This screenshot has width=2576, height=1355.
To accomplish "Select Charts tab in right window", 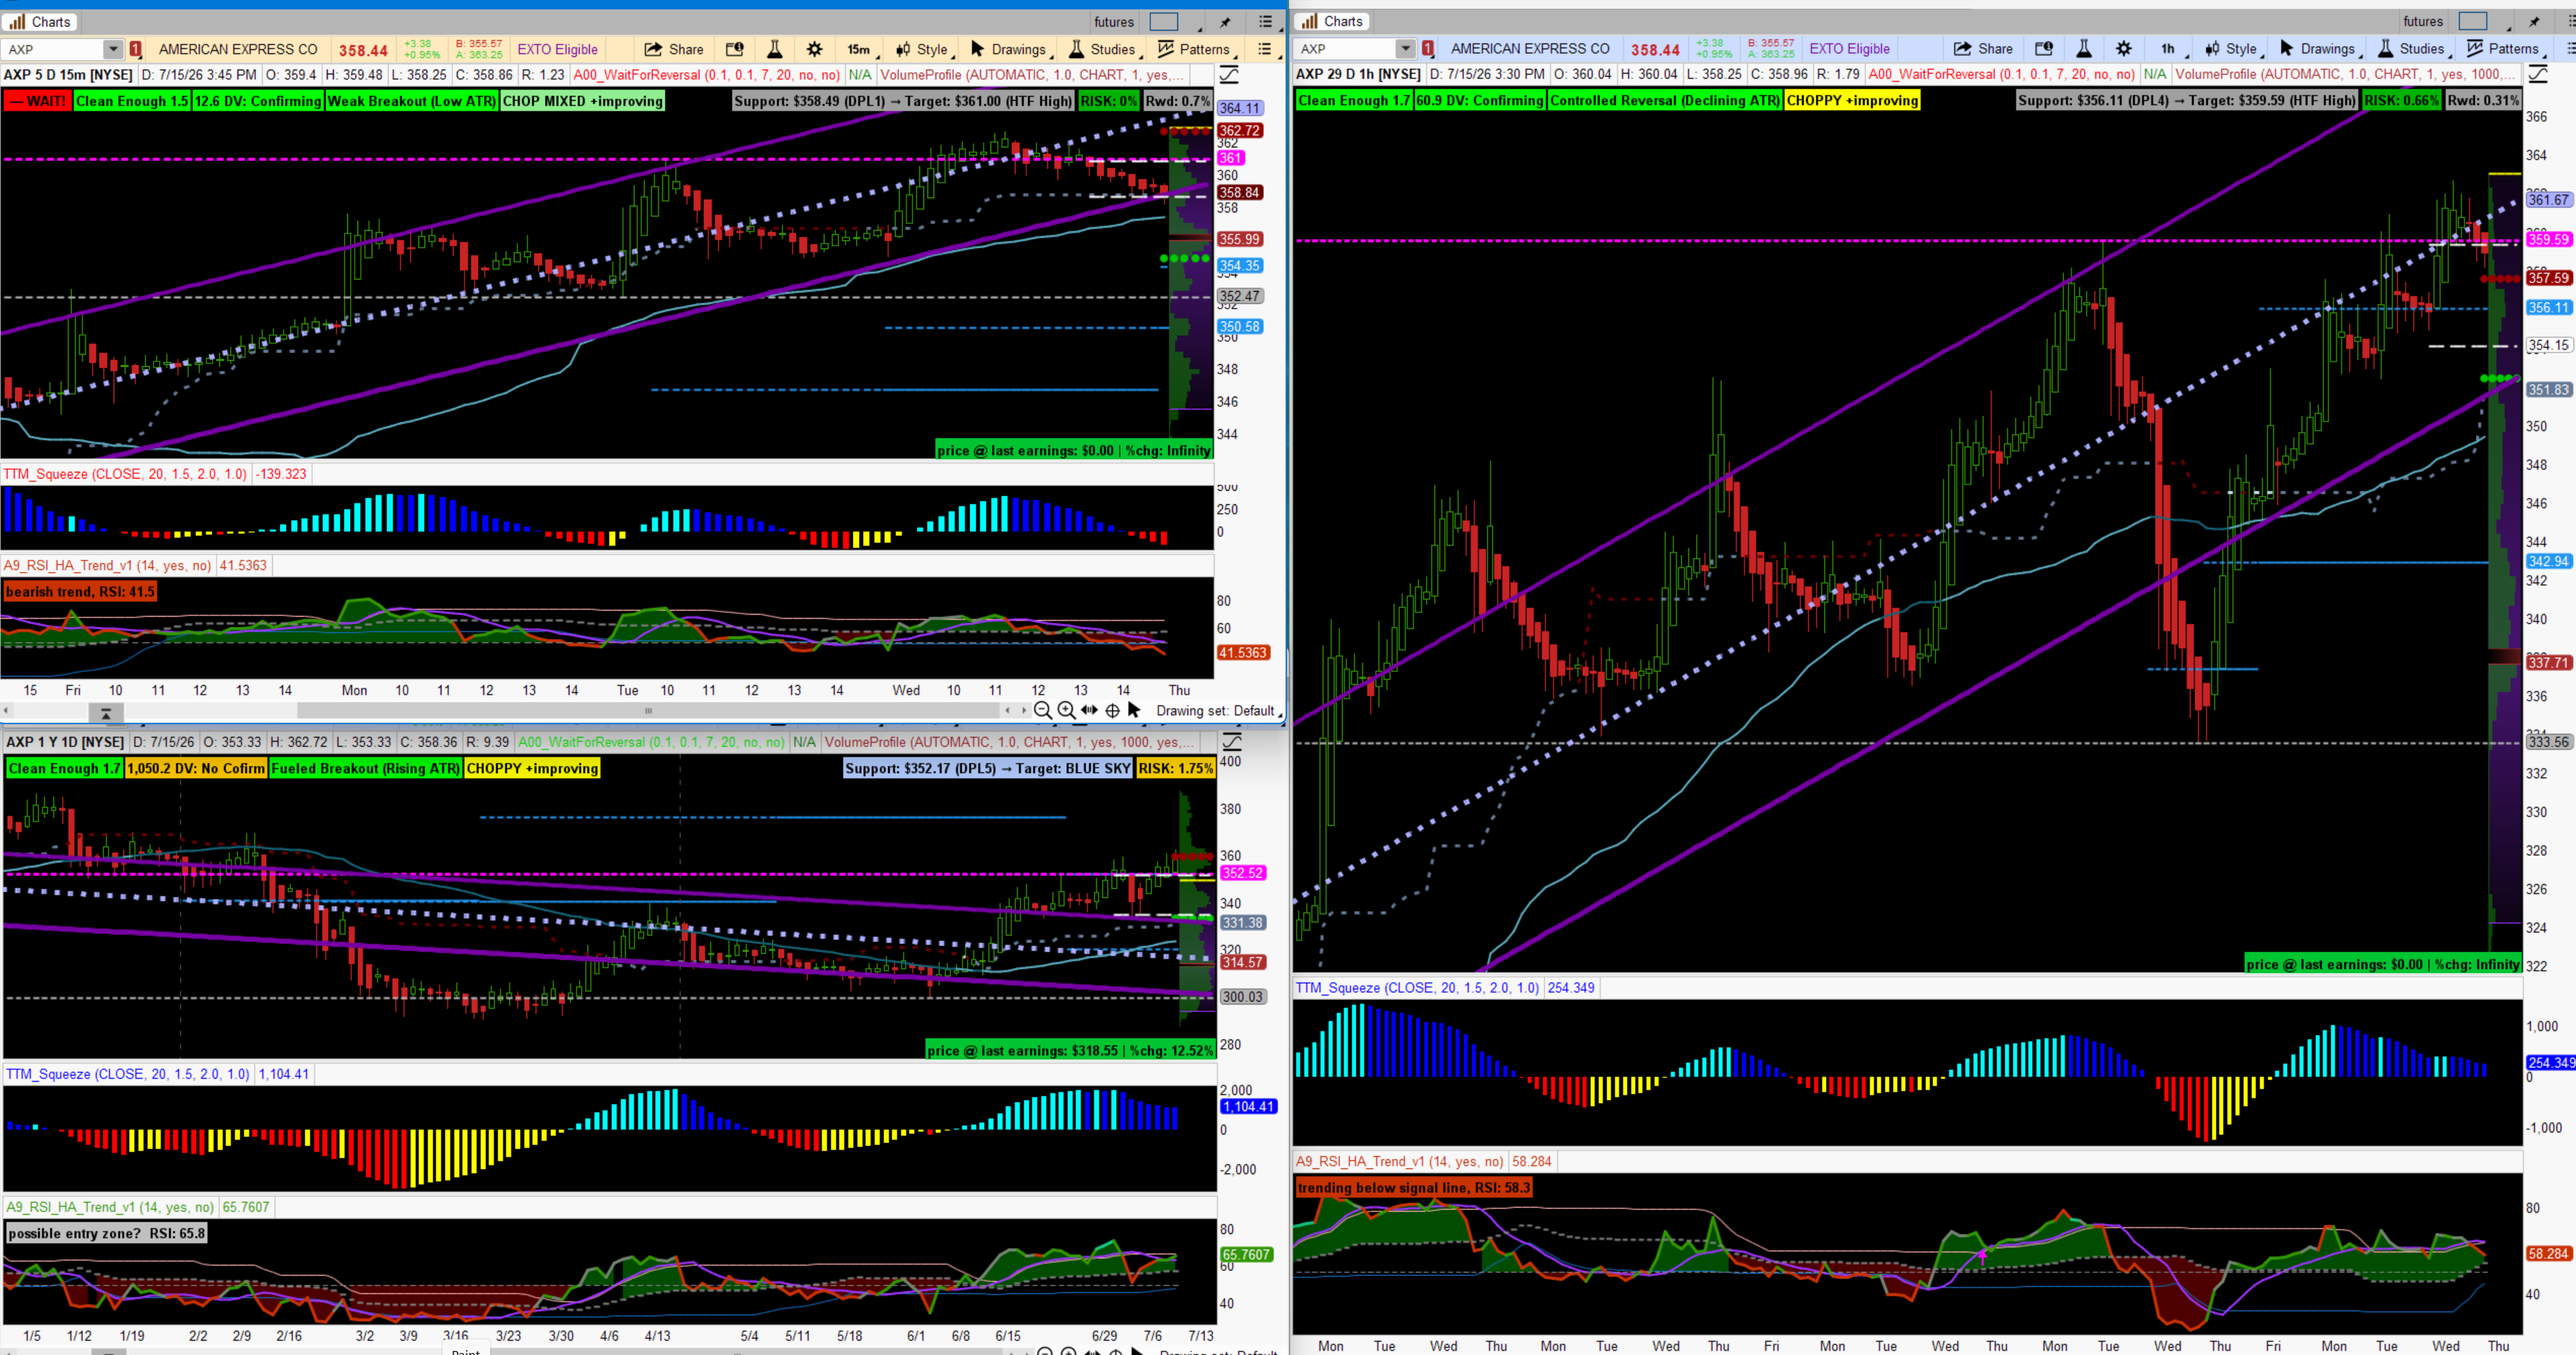I will point(1333,21).
